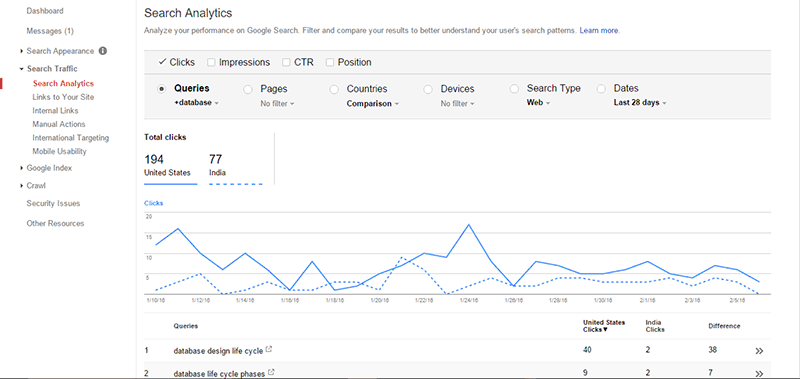Open the Countries Comparison dropdown
The height and width of the screenshot is (379, 800).
(372, 104)
